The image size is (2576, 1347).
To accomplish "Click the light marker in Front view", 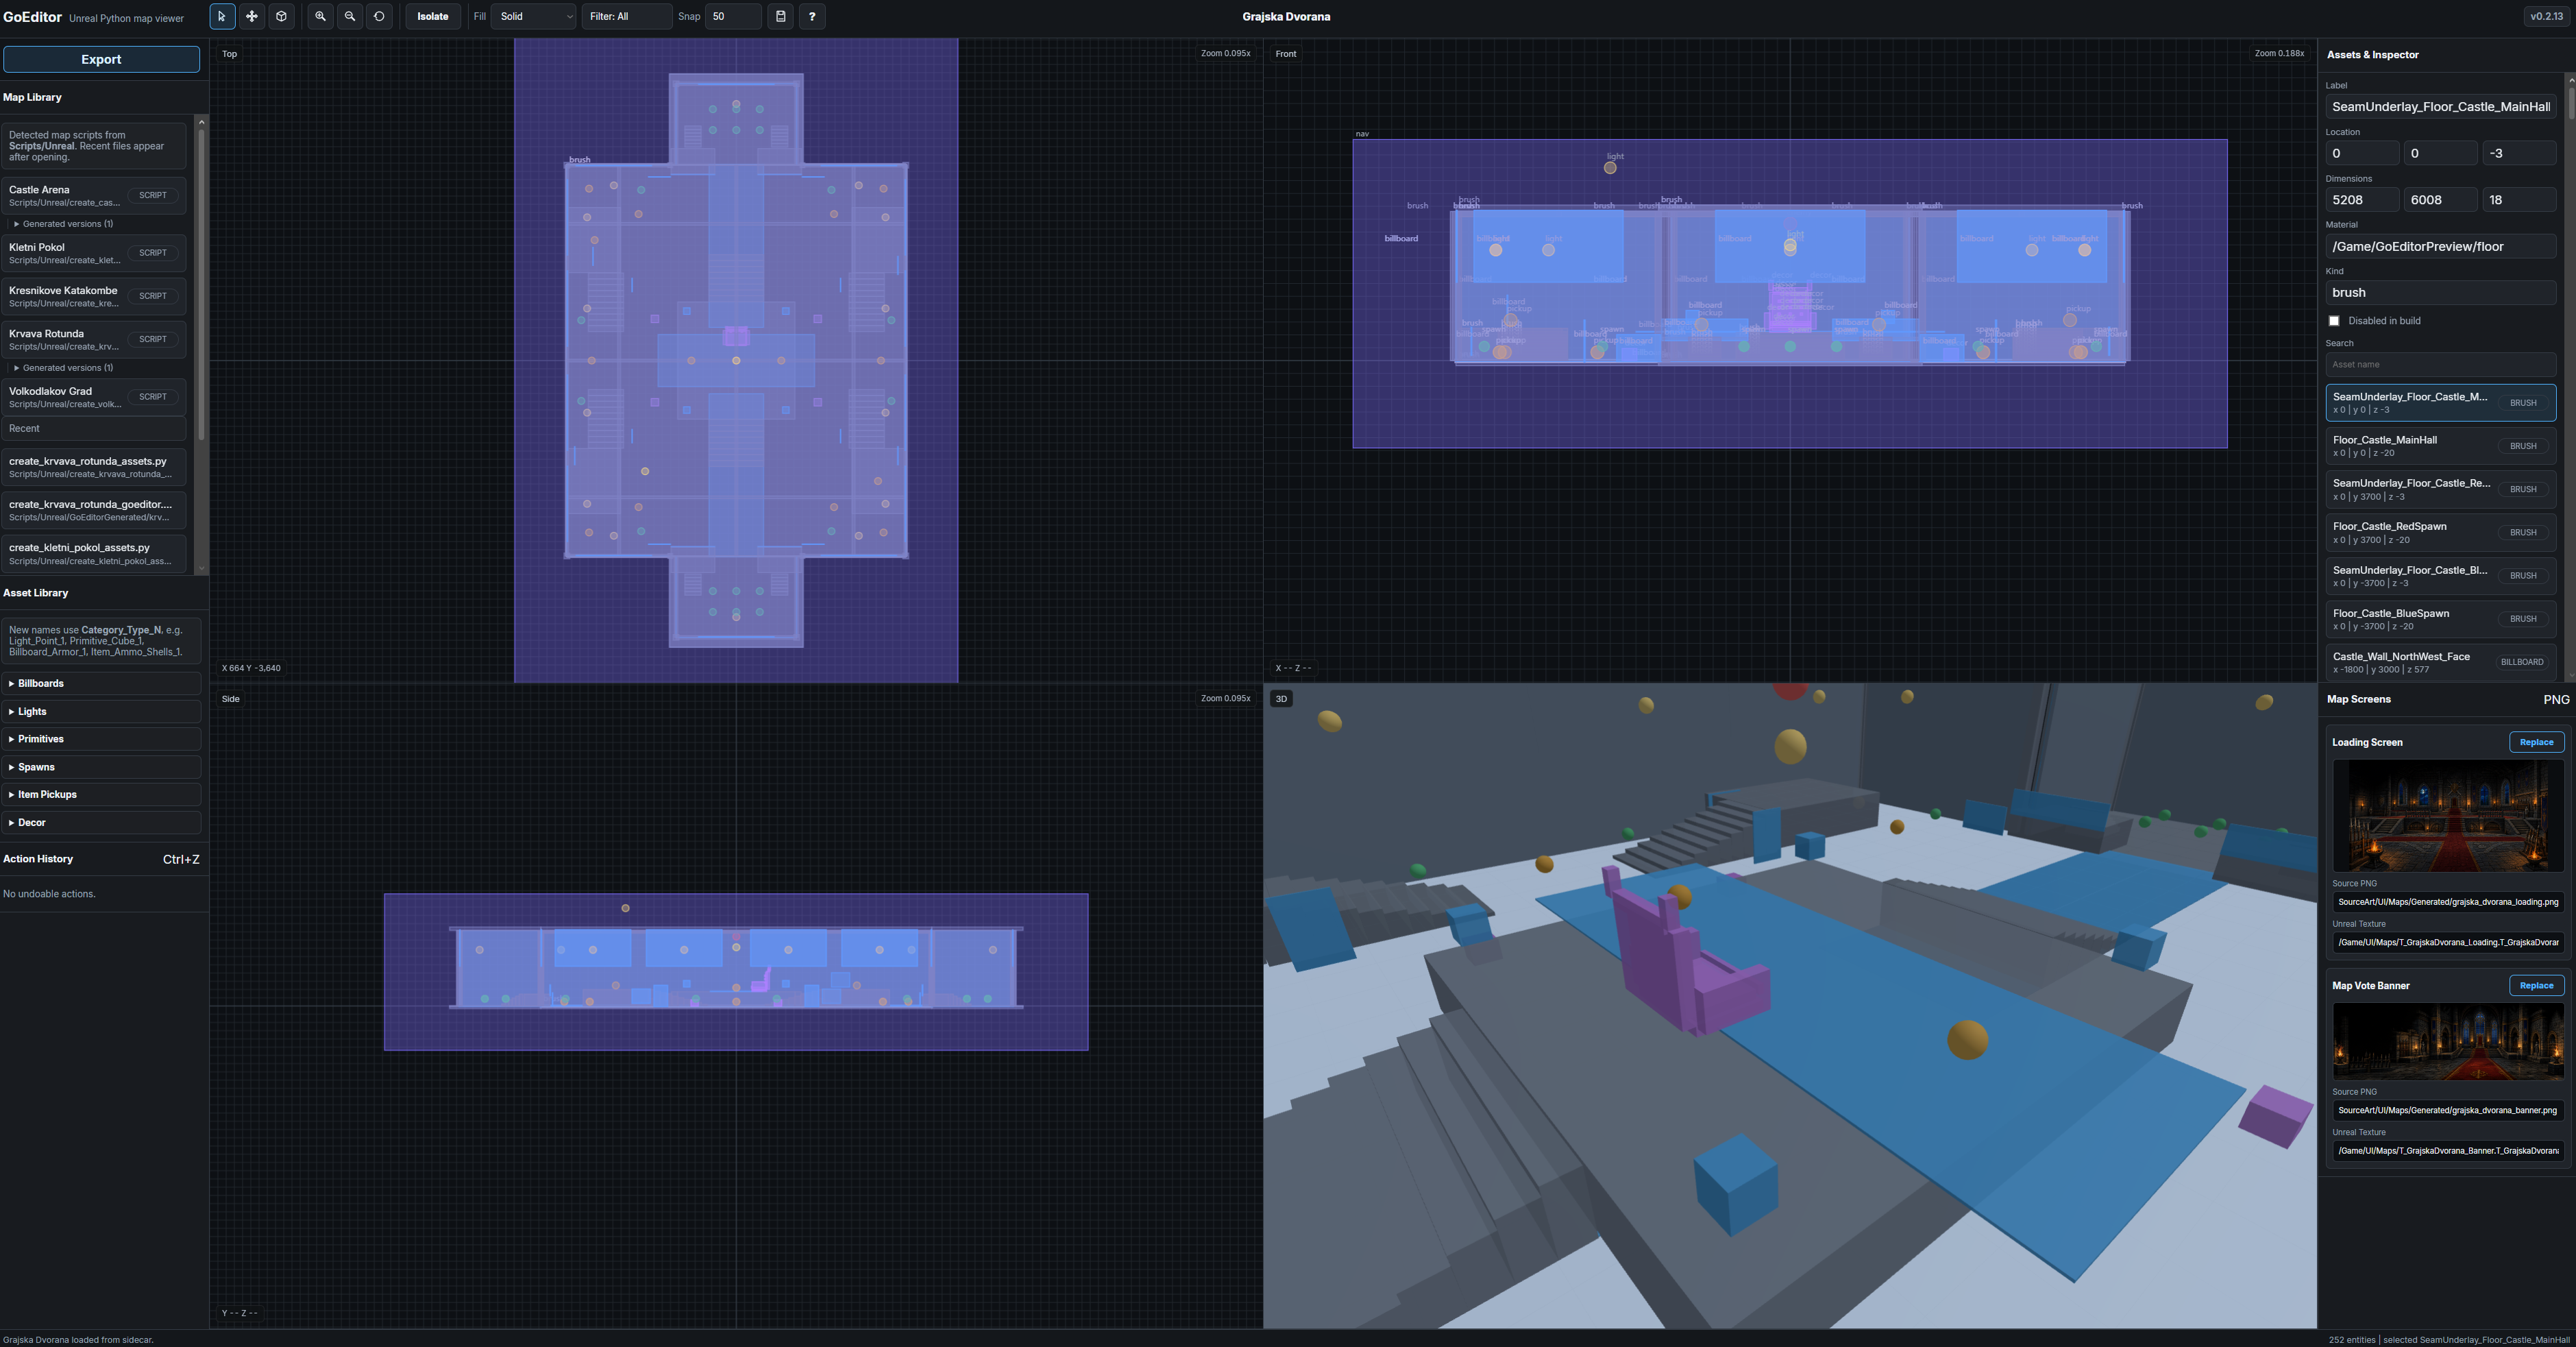I will tap(1610, 168).
